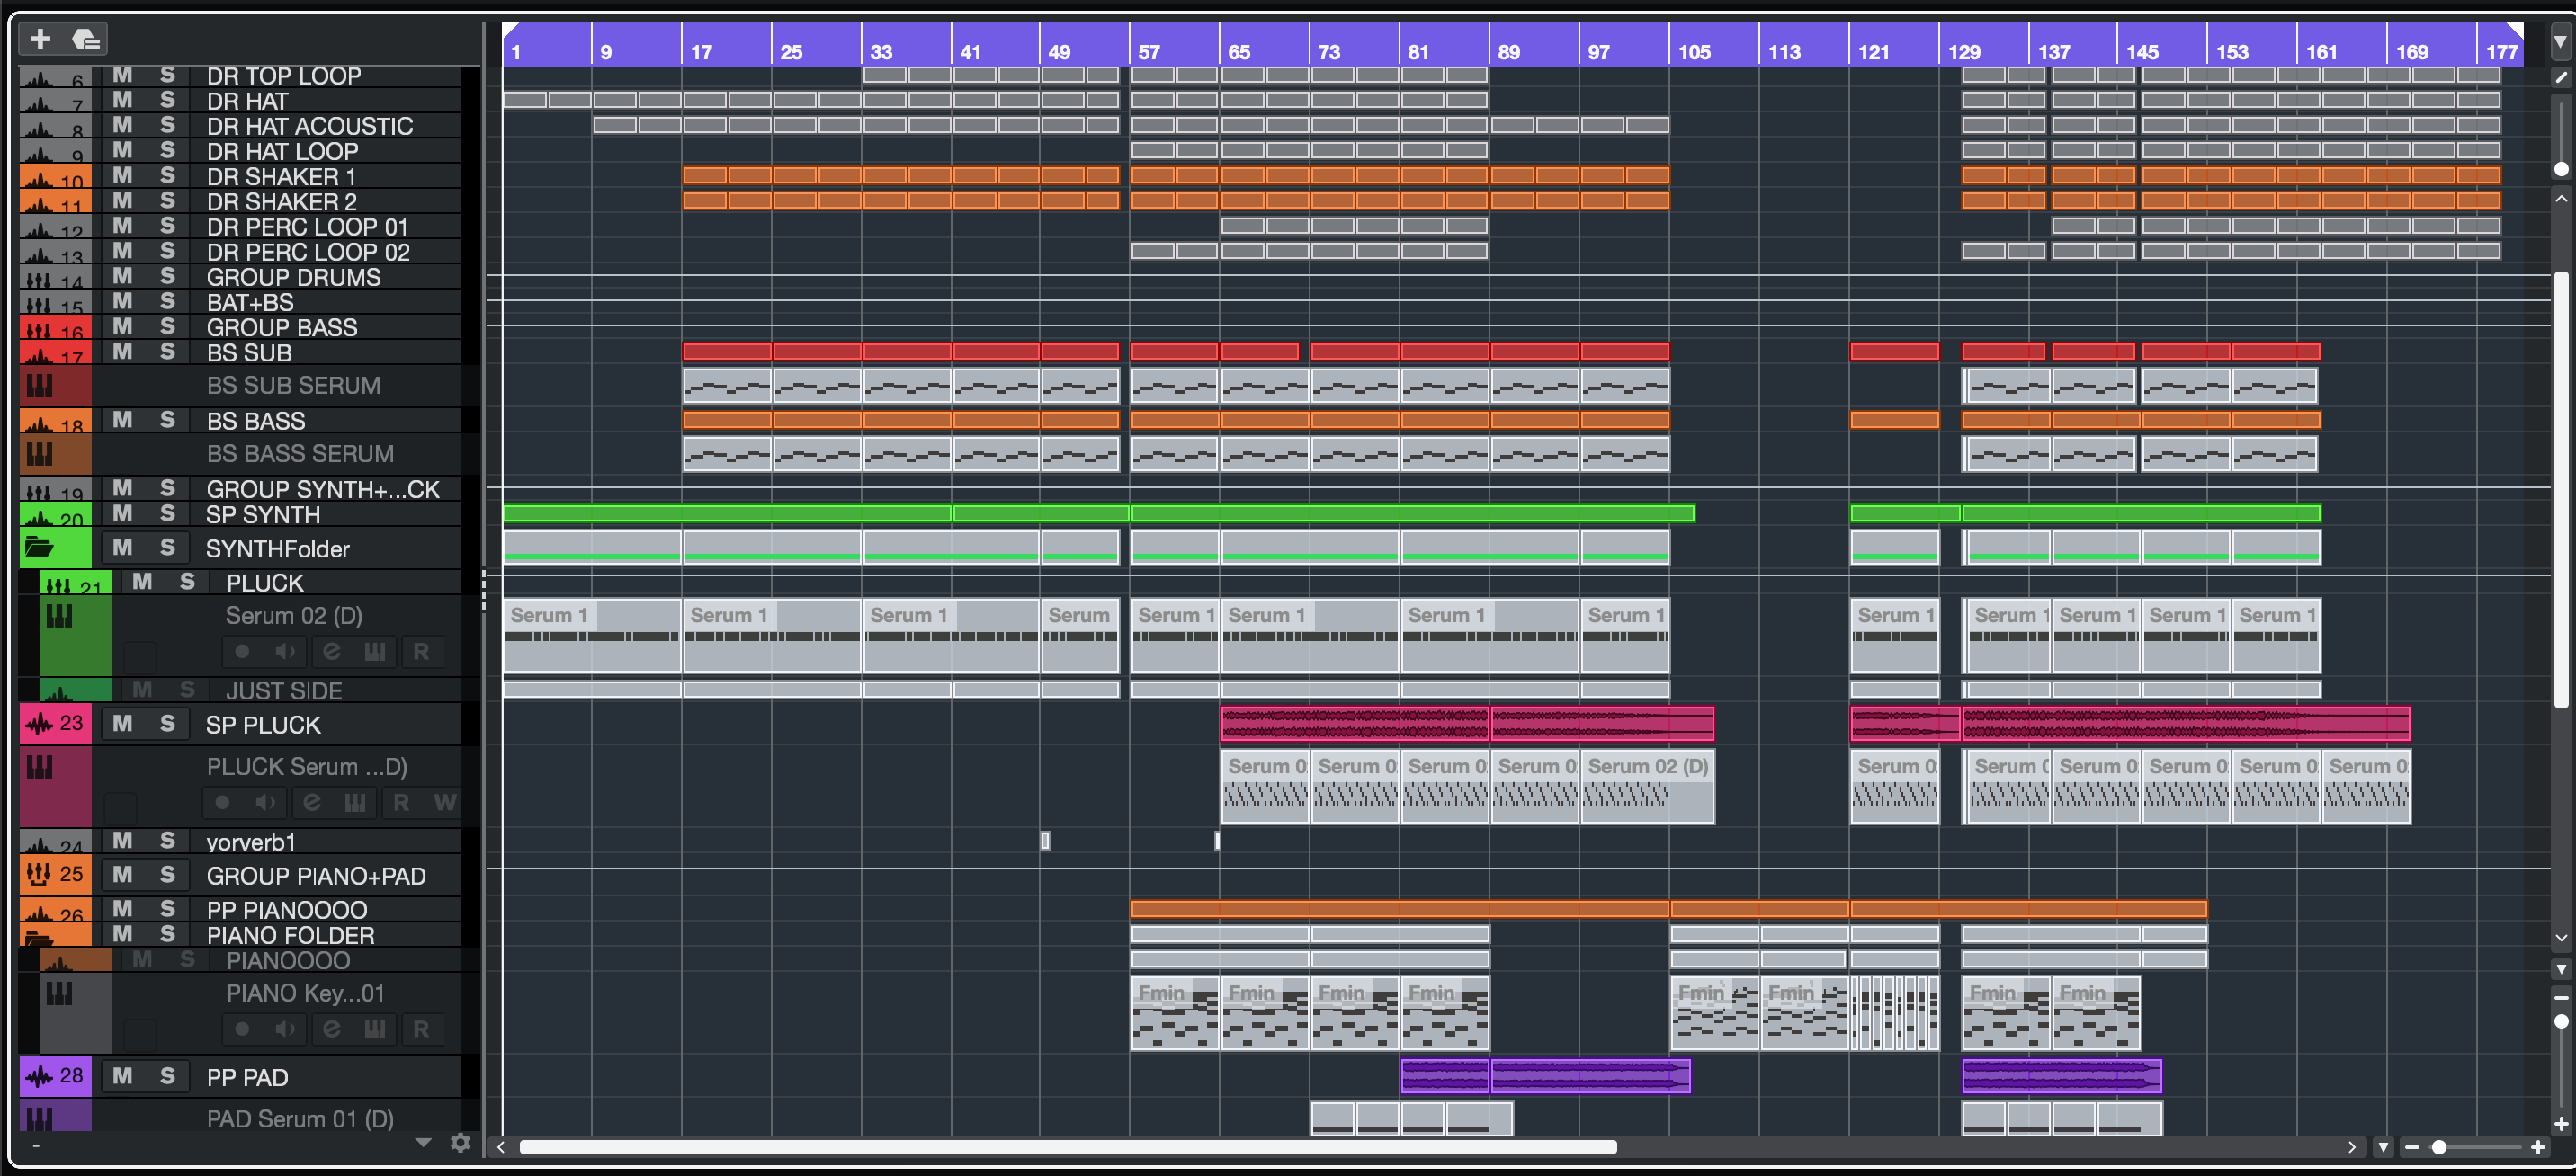
Task: Click the BS BASS SERUM keyboard icon
Action: click(39, 454)
